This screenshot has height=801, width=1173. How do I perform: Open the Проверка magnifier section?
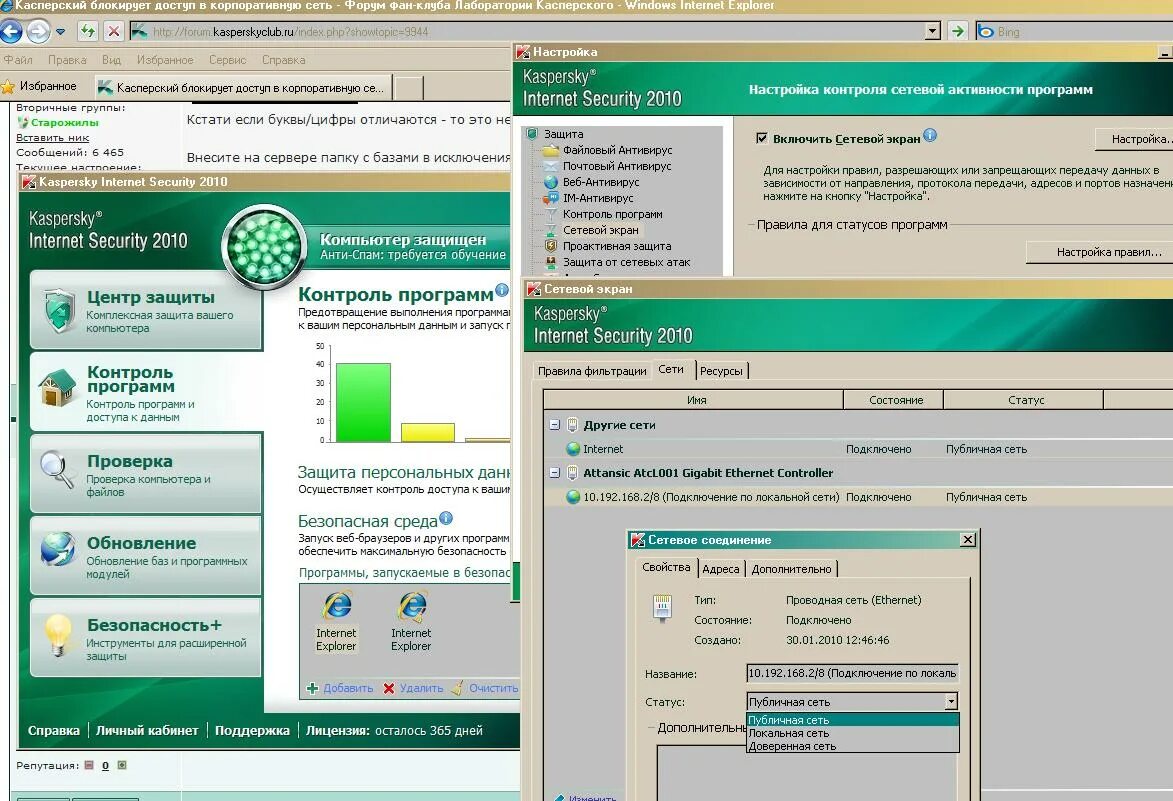[x=146, y=473]
